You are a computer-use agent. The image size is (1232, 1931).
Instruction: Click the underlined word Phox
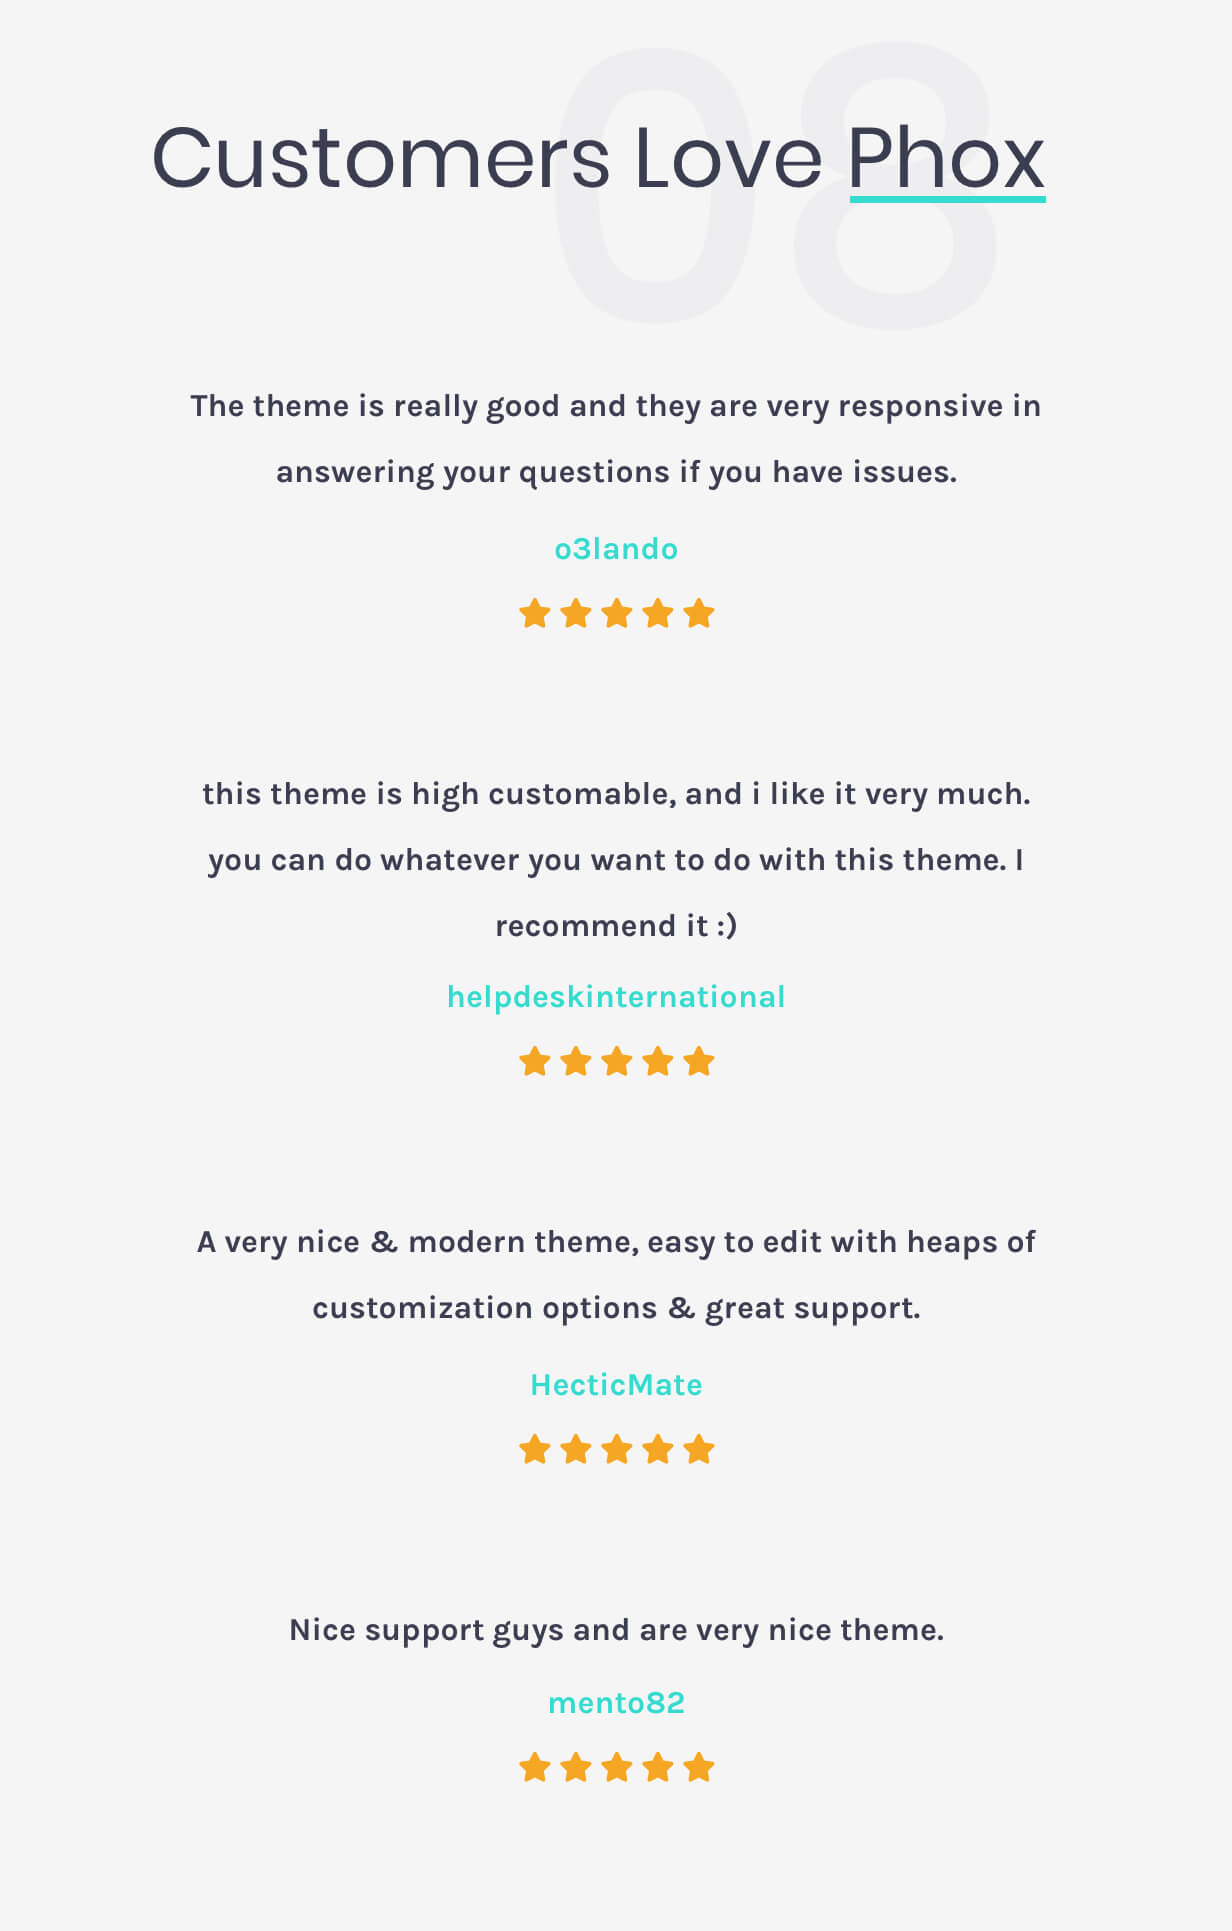(947, 158)
